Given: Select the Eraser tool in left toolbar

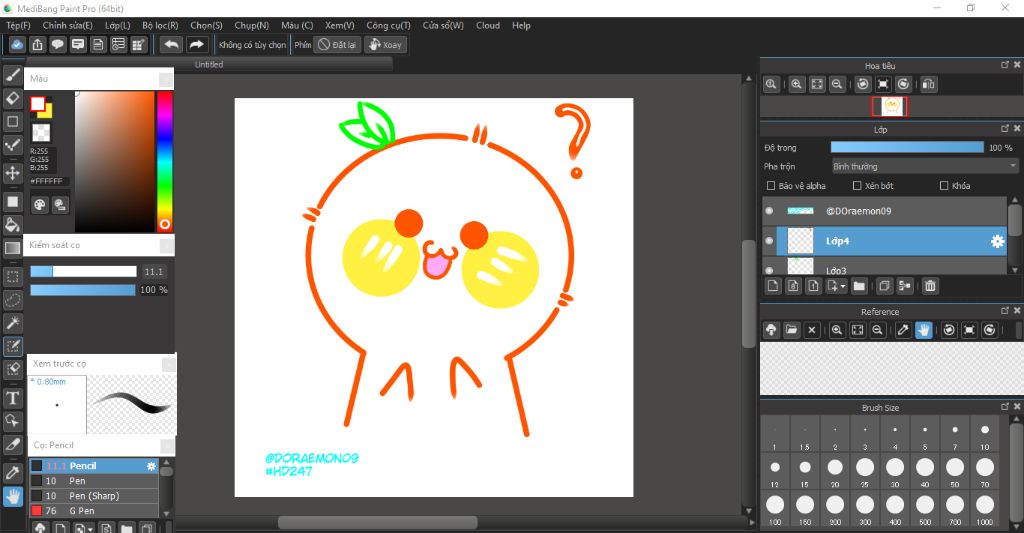Looking at the screenshot, I should [13, 98].
